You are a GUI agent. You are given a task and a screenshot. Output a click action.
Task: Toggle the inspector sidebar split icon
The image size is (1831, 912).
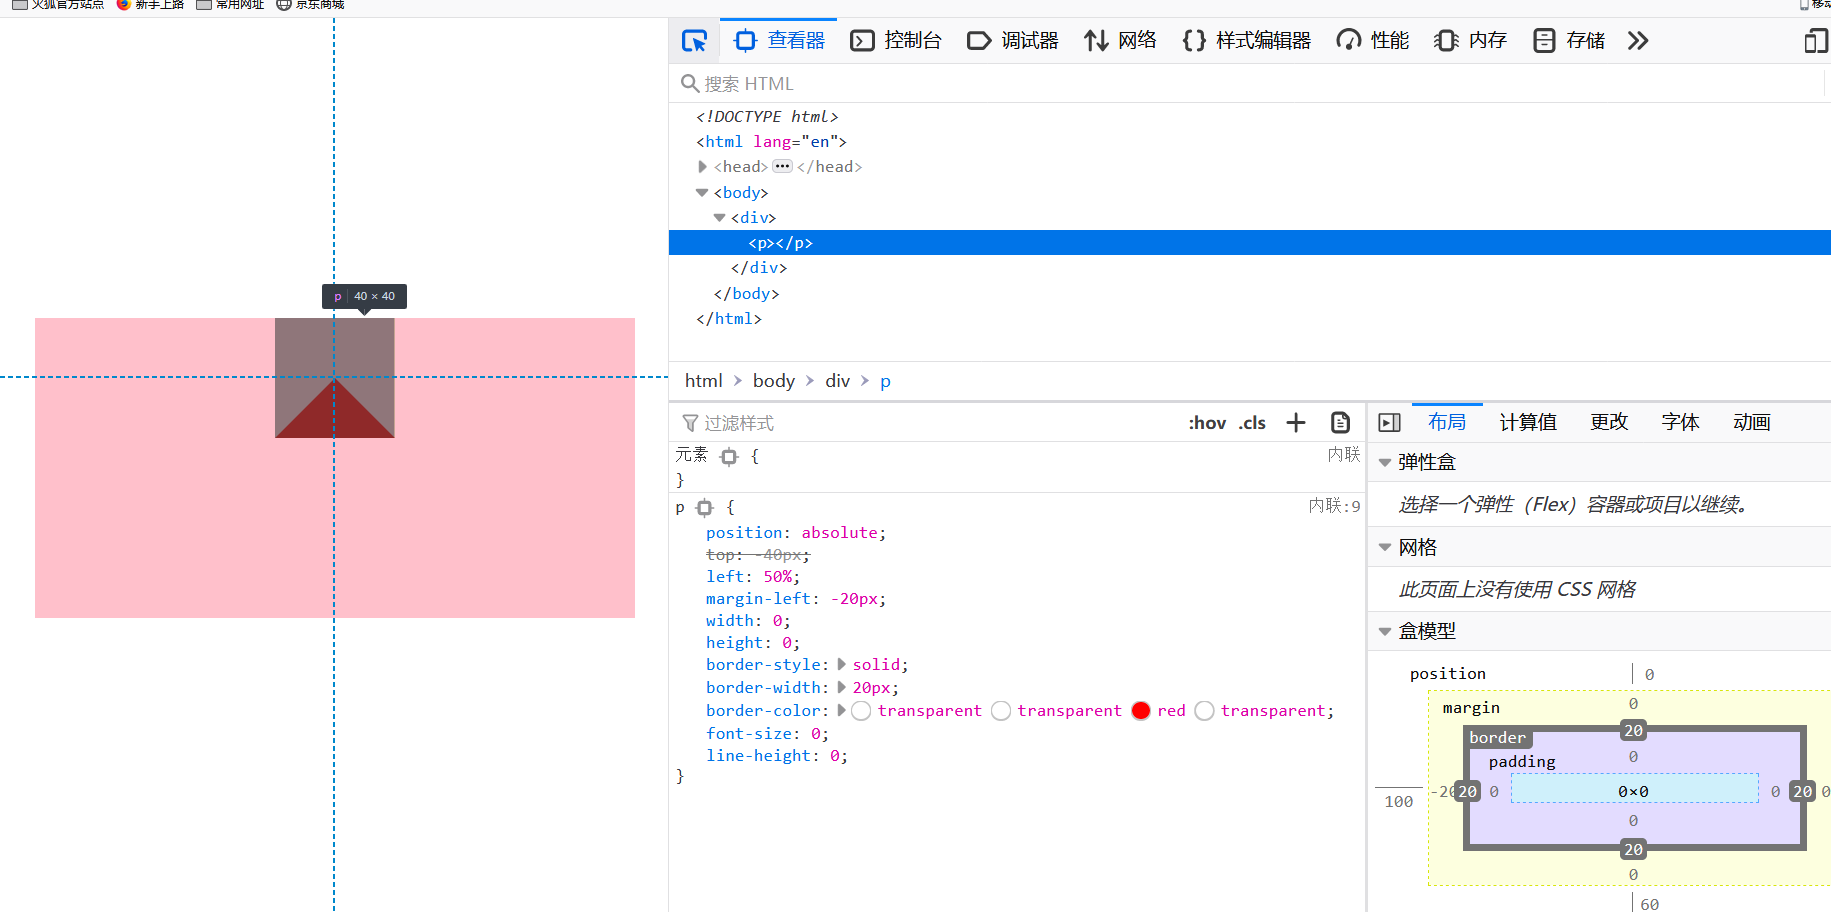tap(1389, 423)
